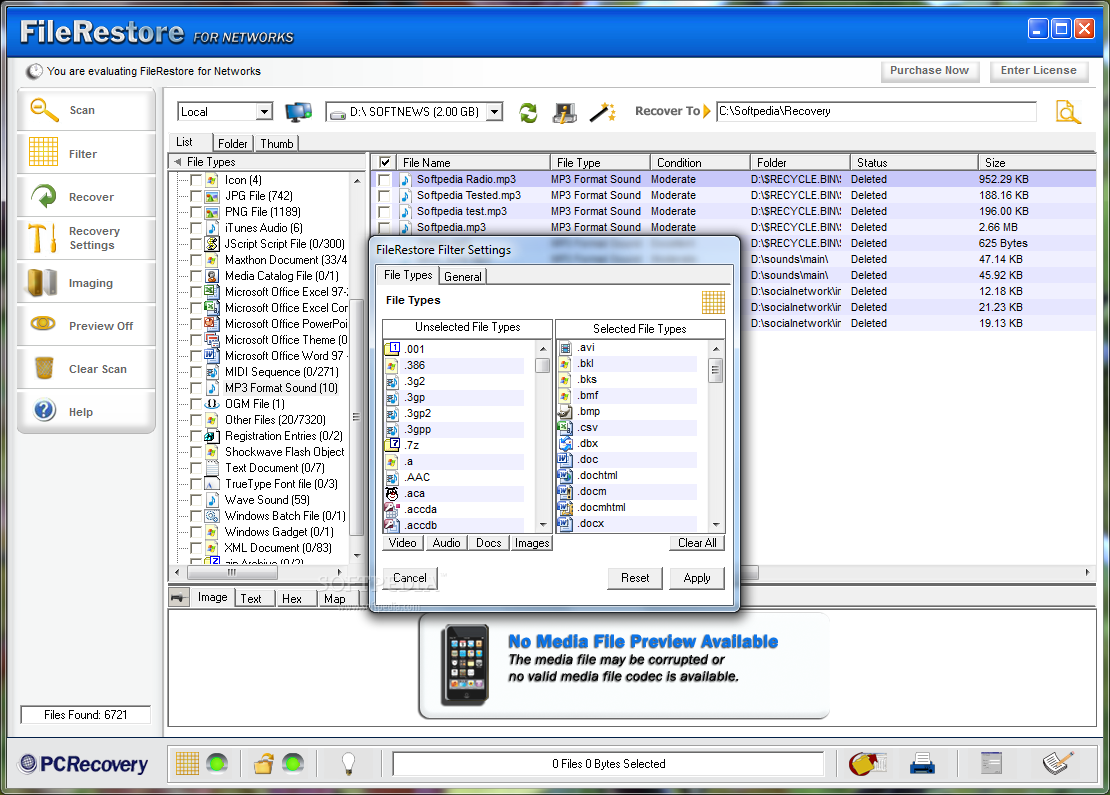Switch to the Thumb view tab

277,143
